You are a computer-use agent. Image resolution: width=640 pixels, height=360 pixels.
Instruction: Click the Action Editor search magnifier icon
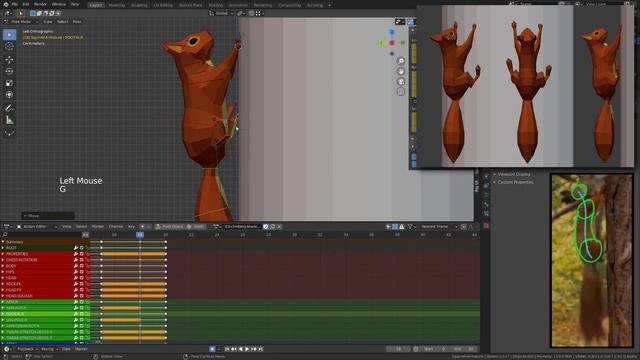pyautogui.click(x=5, y=235)
